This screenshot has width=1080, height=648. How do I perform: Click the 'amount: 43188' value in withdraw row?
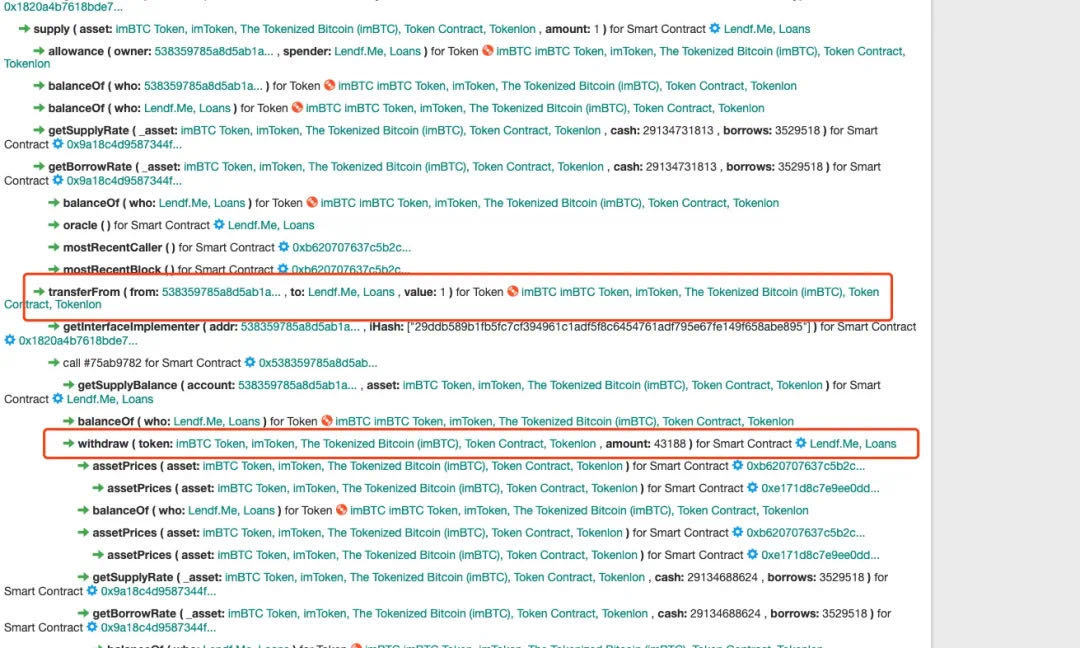(x=646, y=443)
